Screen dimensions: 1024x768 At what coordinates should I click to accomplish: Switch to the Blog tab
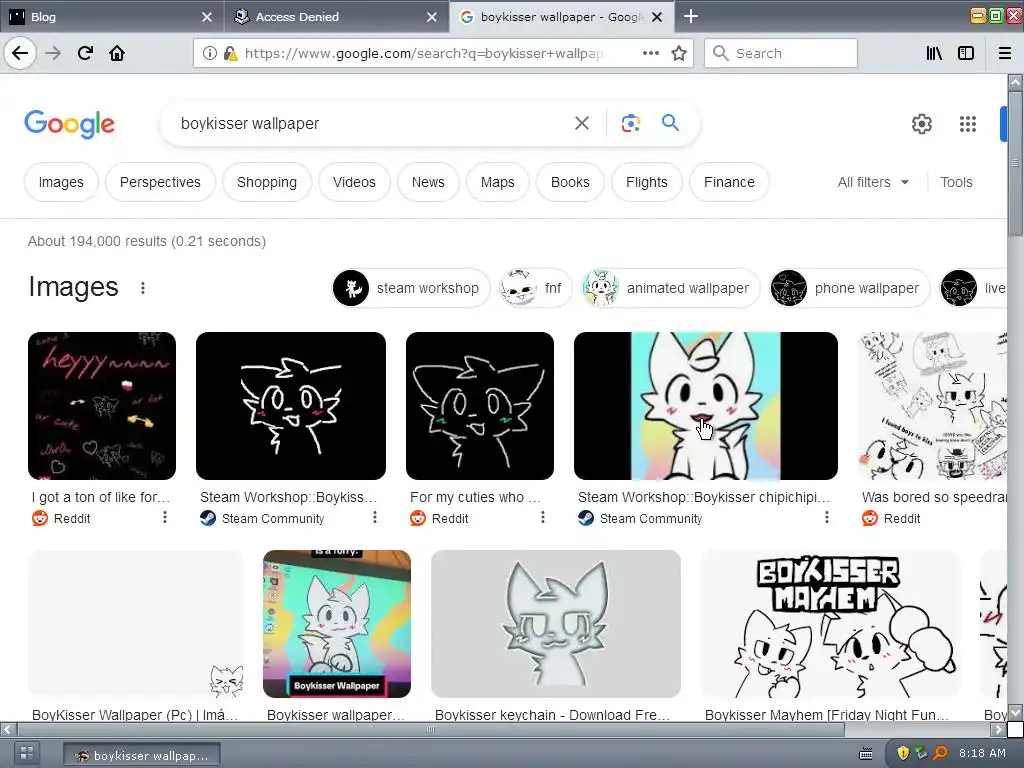[x=111, y=17]
